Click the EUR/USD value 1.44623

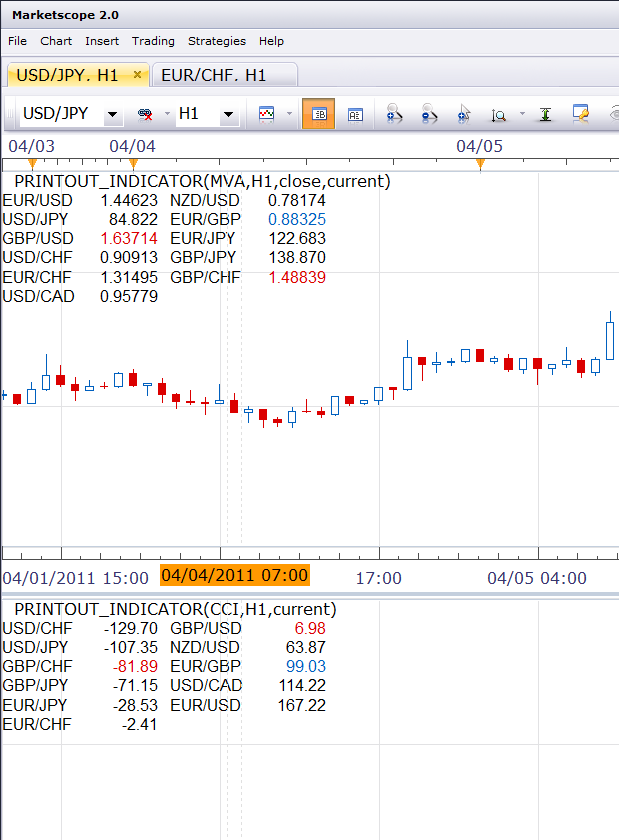pos(129,200)
